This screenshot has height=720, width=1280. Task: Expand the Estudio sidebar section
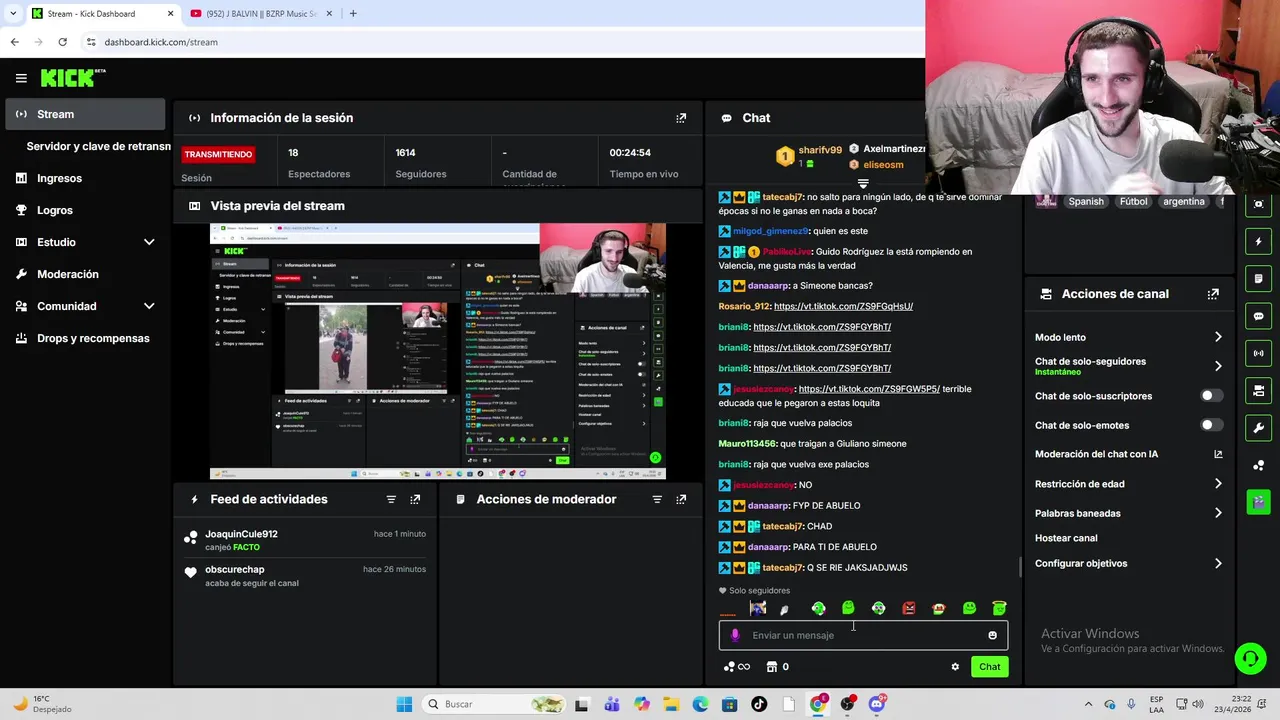pyautogui.click(x=149, y=242)
